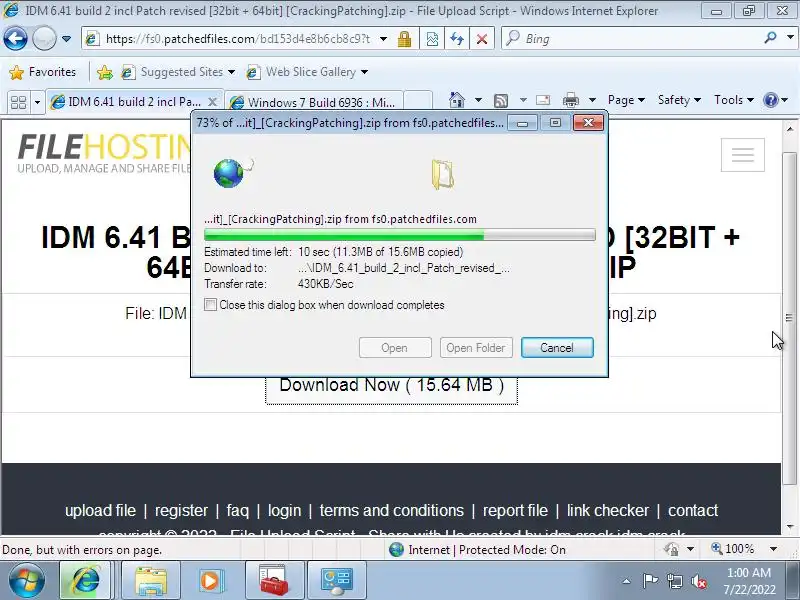Click the search magnifier icon

point(771,38)
